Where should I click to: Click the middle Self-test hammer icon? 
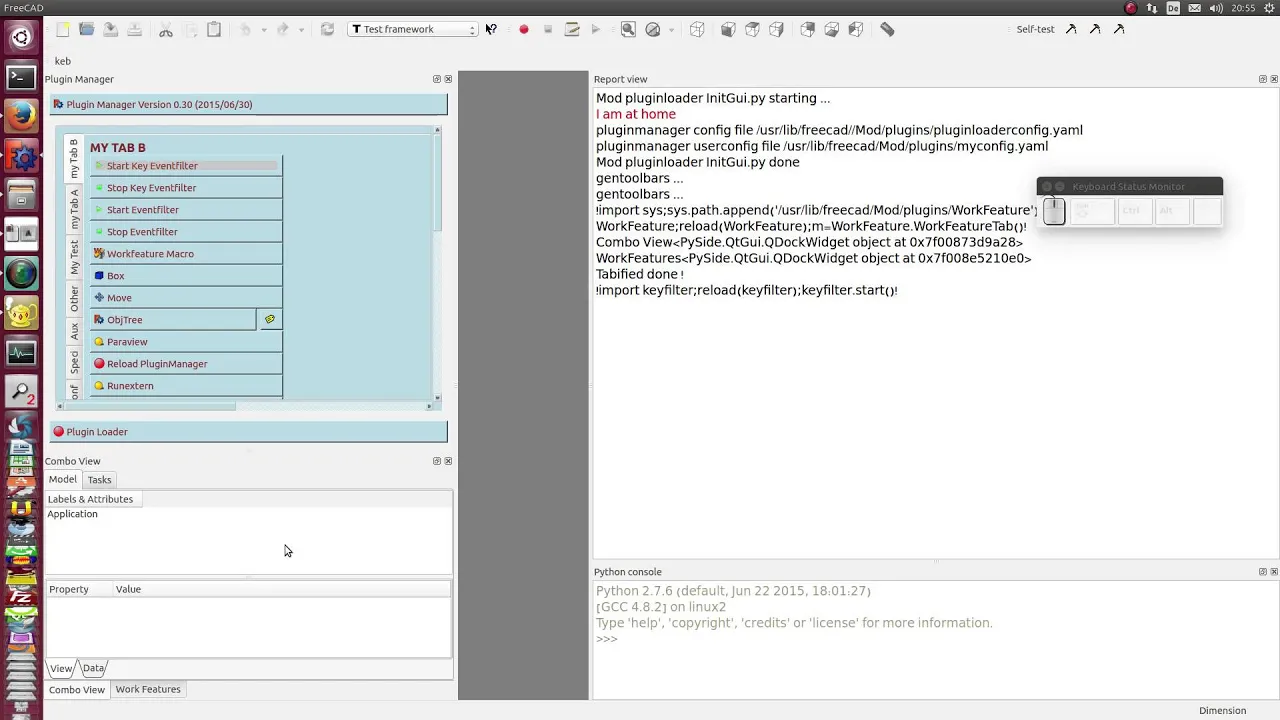(1095, 29)
